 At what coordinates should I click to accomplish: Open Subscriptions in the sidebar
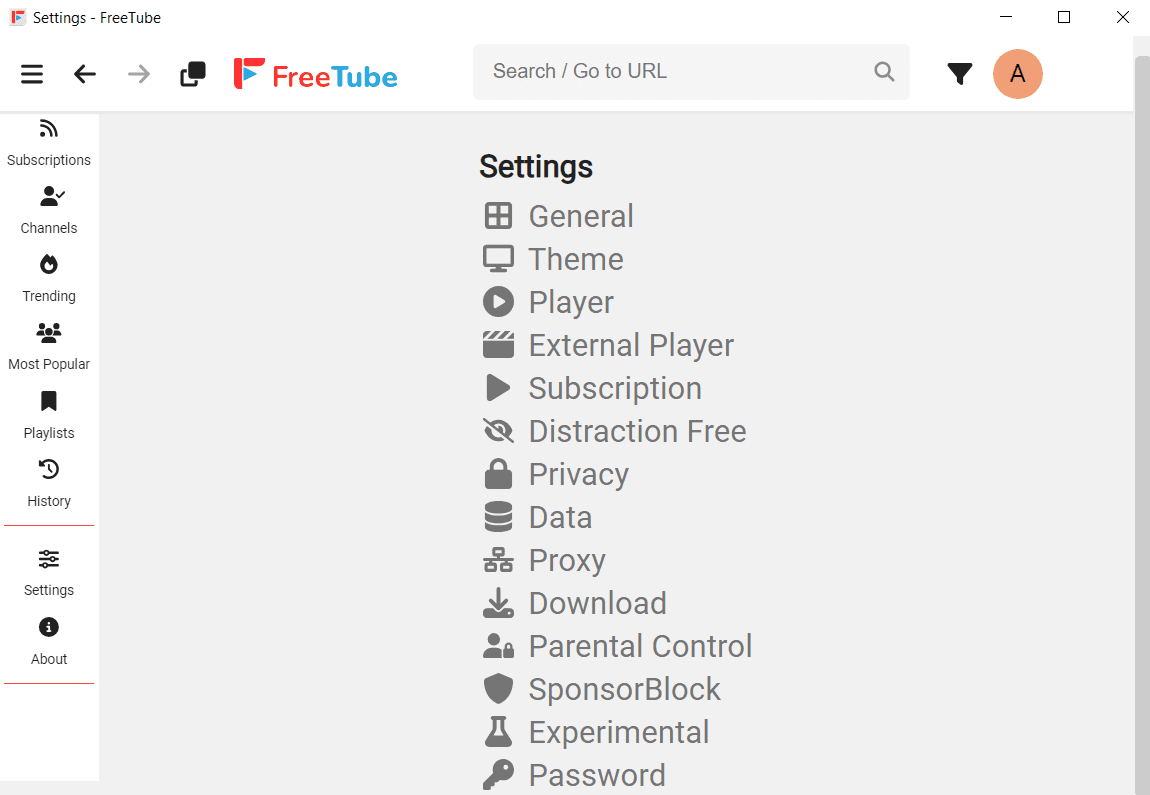point(49,143)
